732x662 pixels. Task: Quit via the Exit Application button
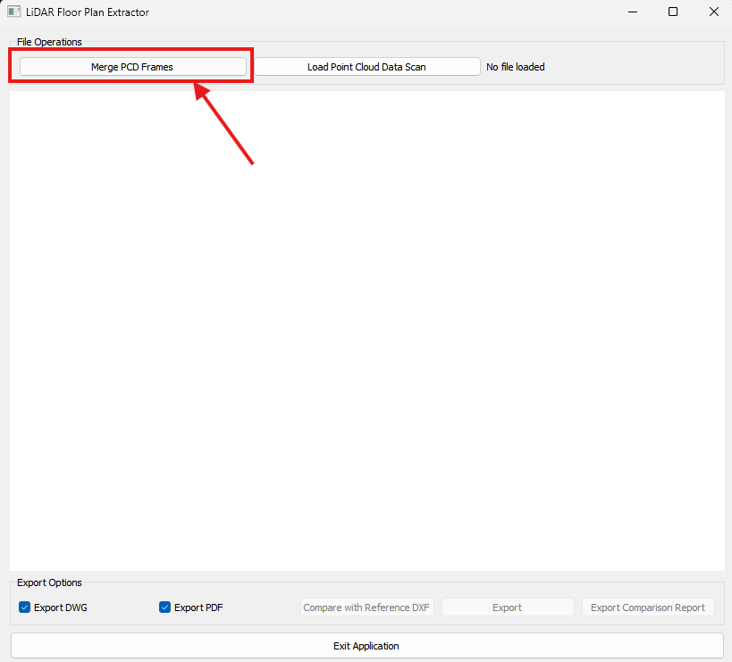point(367,646)
